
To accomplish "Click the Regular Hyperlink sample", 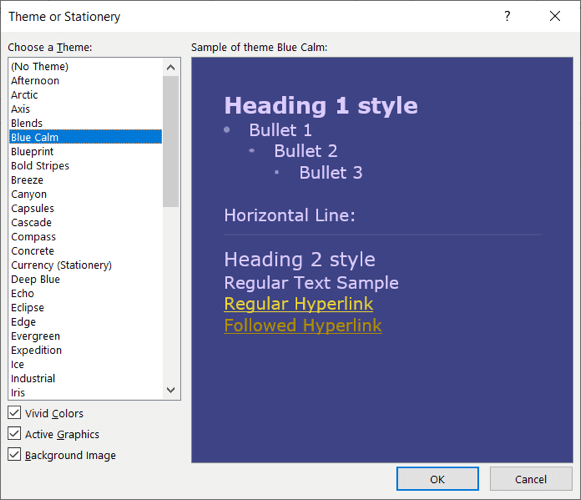I will tap(298, 304).
